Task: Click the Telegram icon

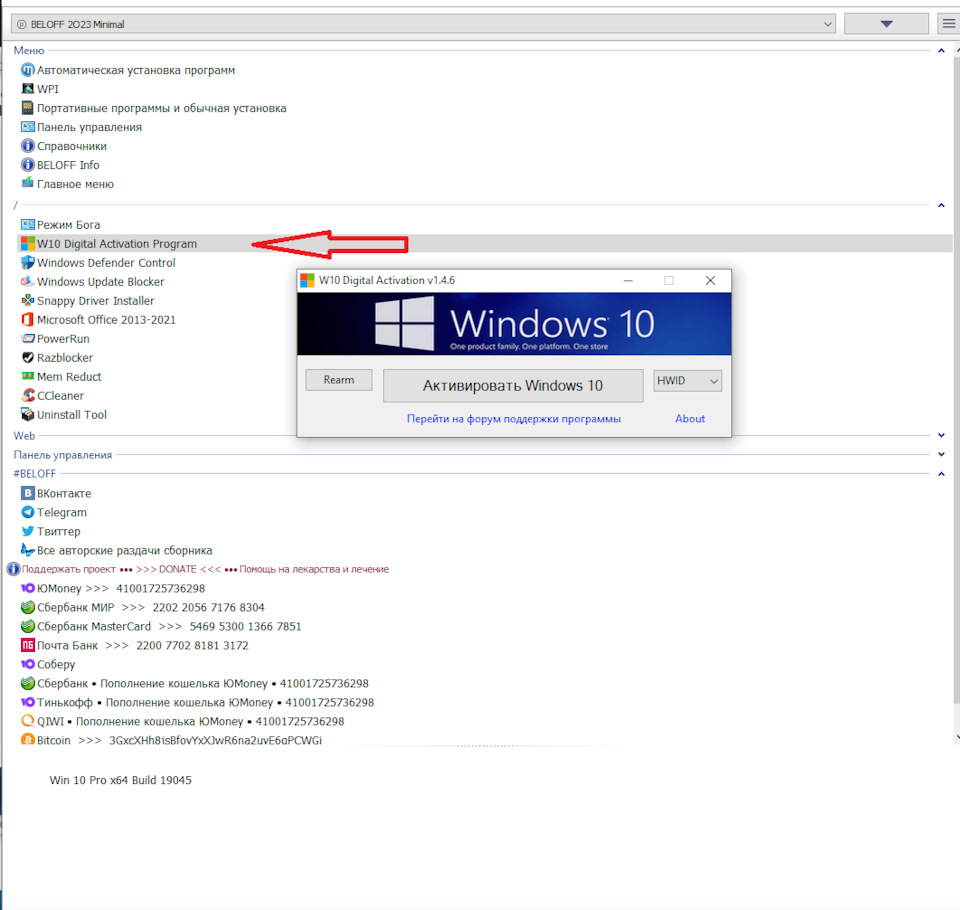Action: [x=28, y=512]
